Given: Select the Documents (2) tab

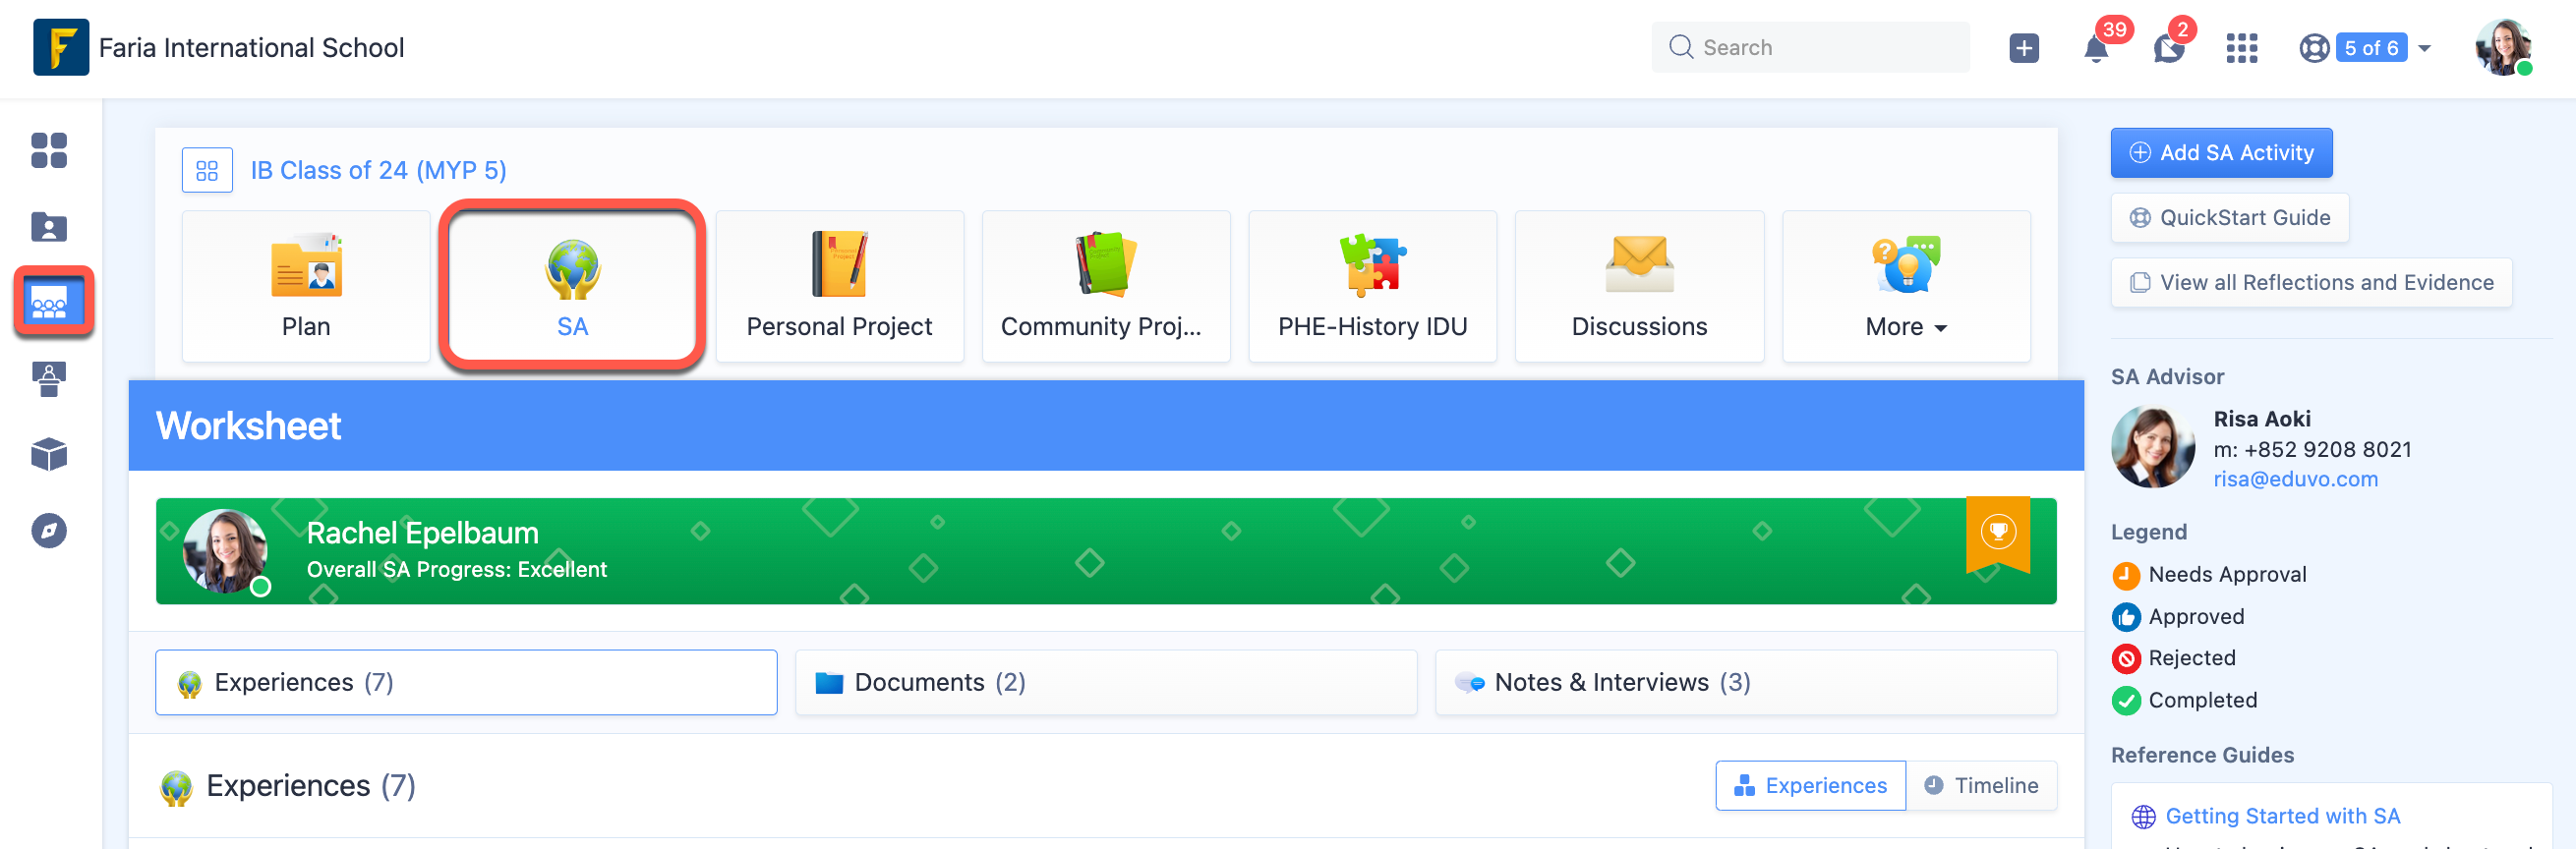Looking at the screenshot, I should (1105, 682).
